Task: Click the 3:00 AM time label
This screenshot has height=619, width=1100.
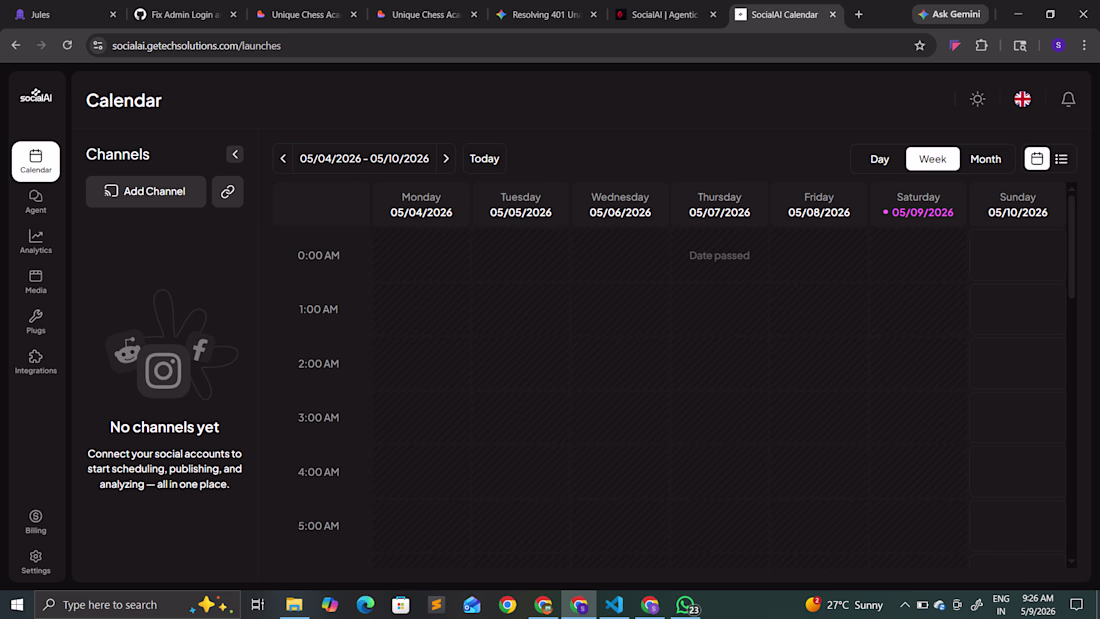Action: coord(318,418)
